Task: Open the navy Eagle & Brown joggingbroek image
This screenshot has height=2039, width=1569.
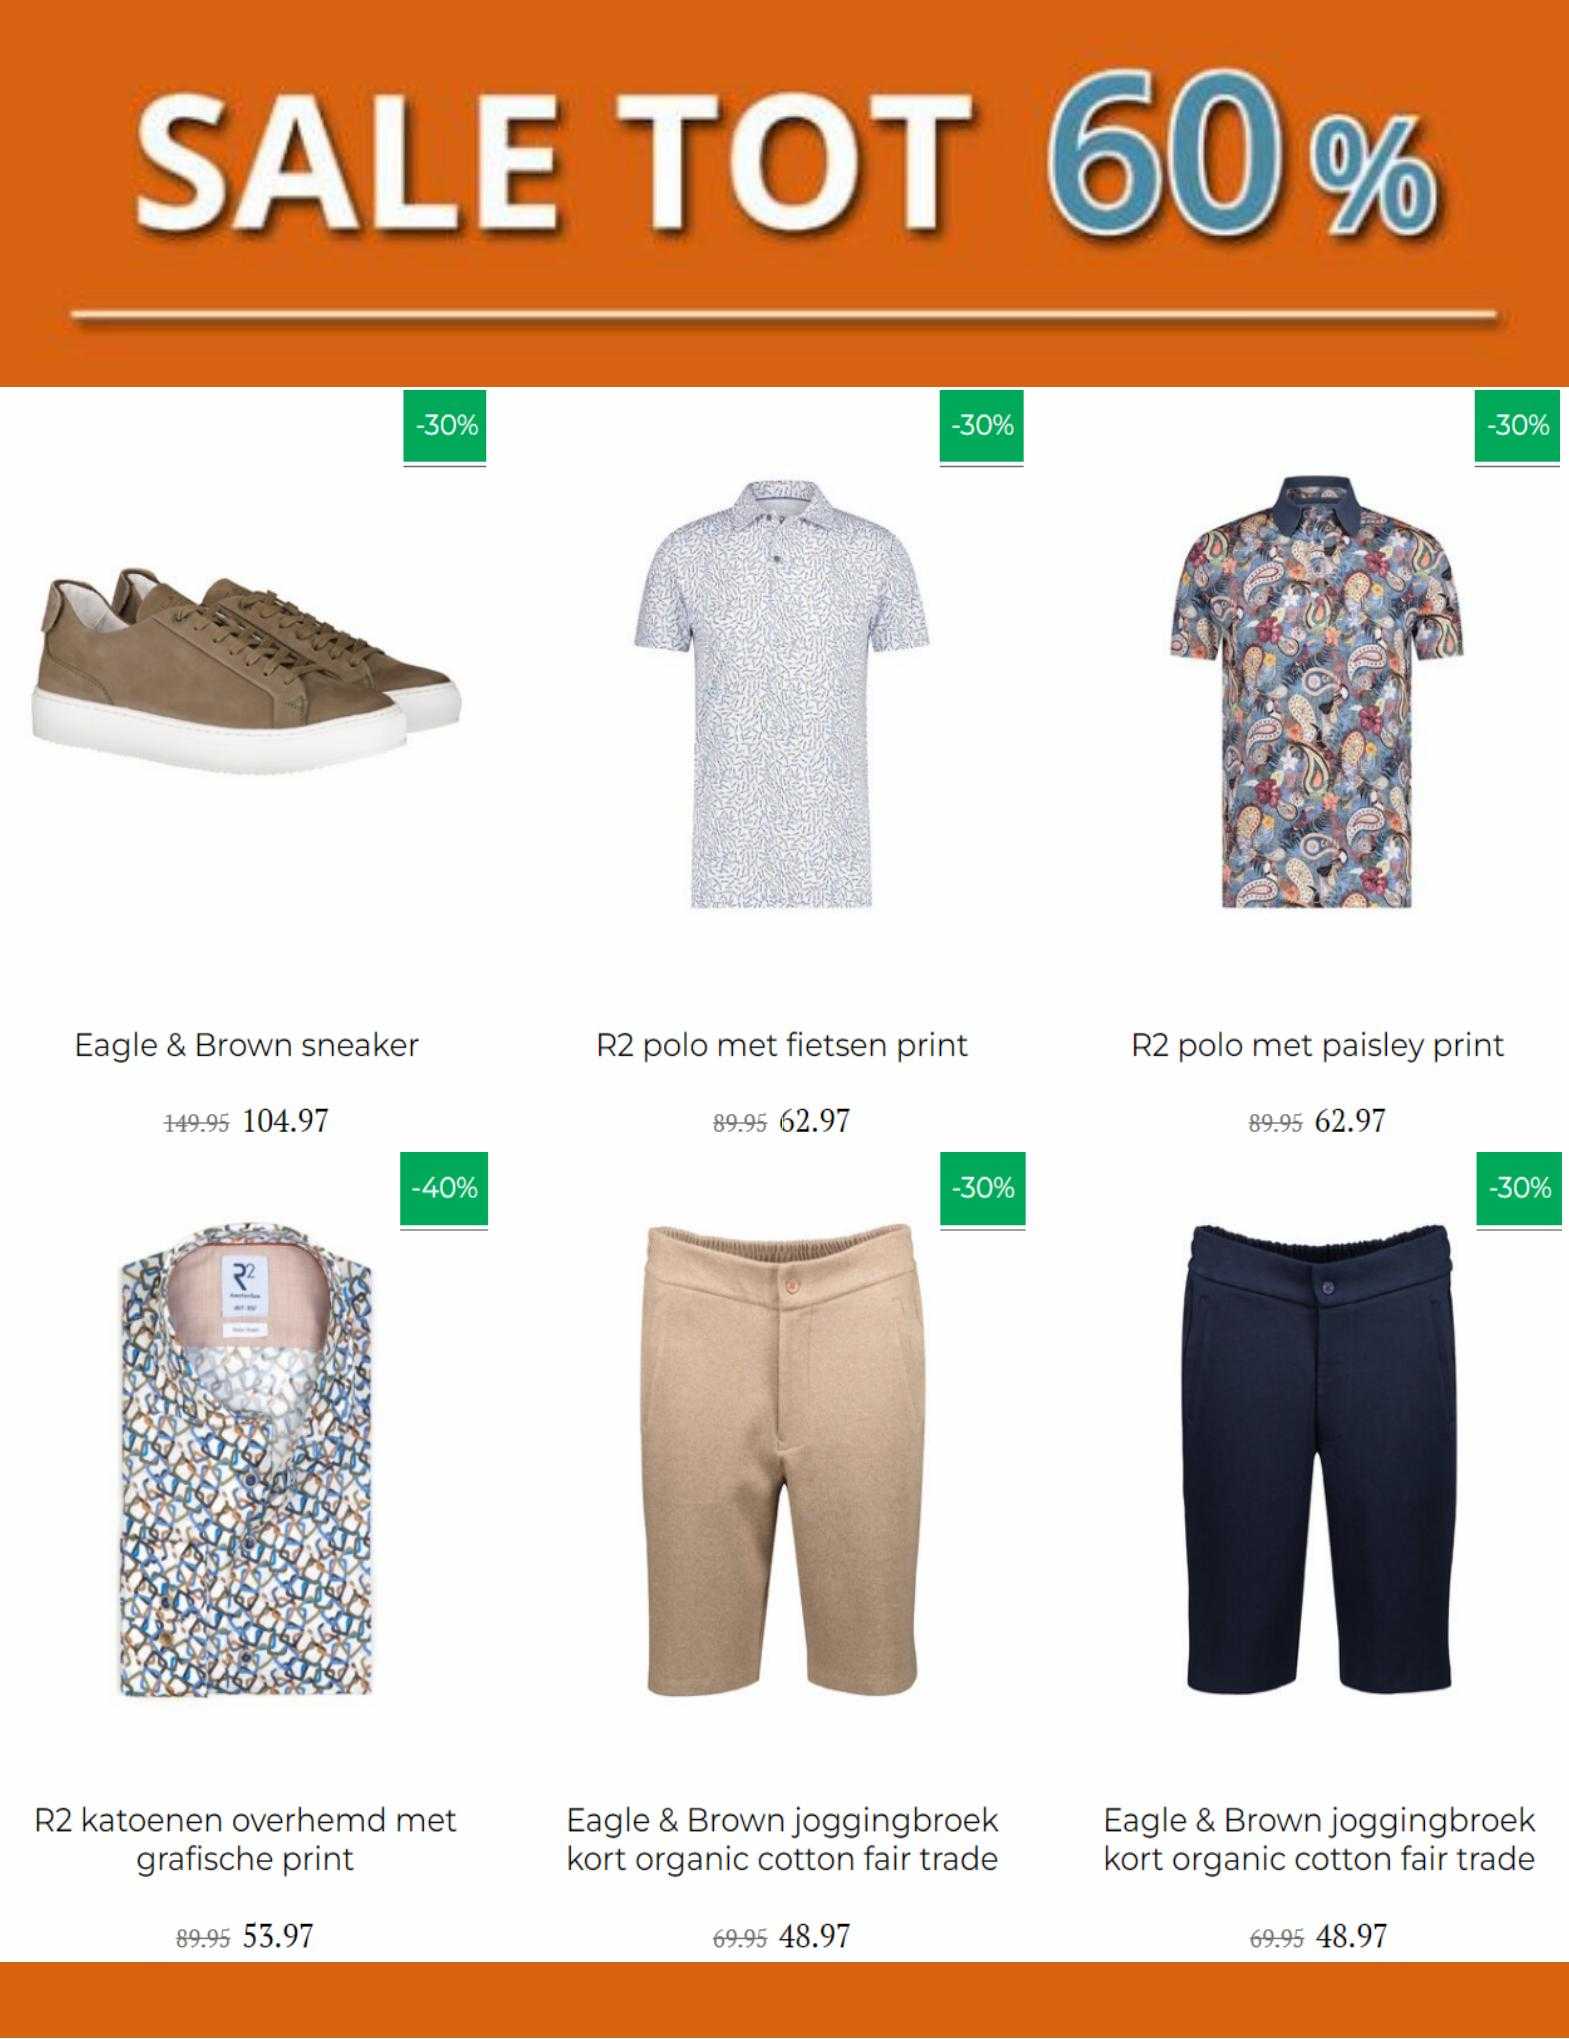Action: pyautogui.click(x=1318, y=1459)
